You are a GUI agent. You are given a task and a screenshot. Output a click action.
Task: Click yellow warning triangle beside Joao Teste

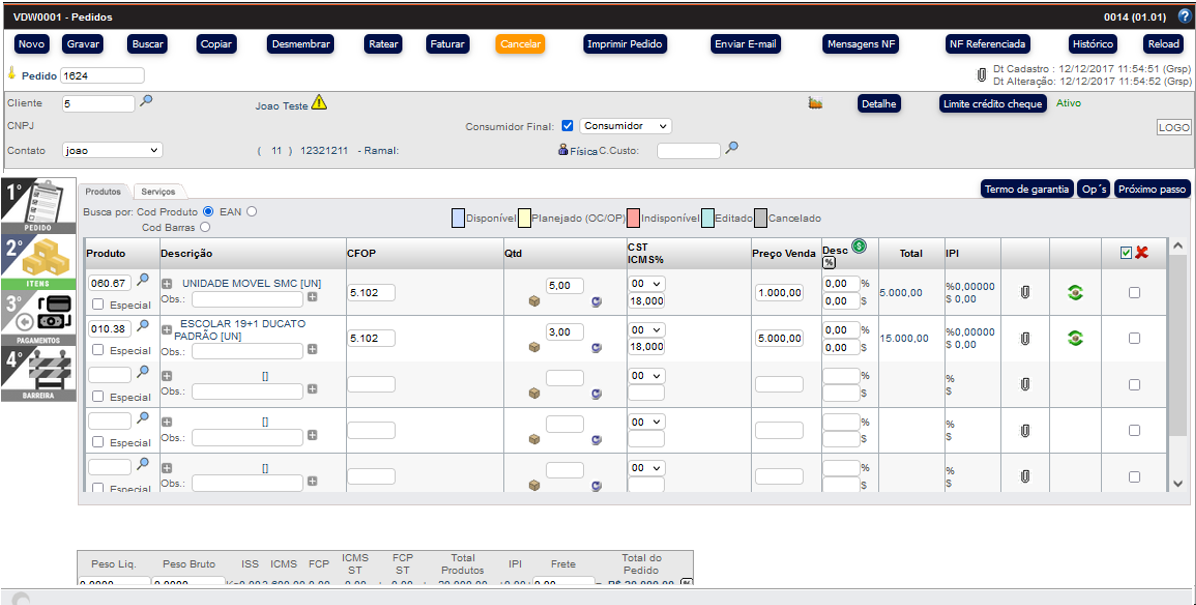[319, 103]
